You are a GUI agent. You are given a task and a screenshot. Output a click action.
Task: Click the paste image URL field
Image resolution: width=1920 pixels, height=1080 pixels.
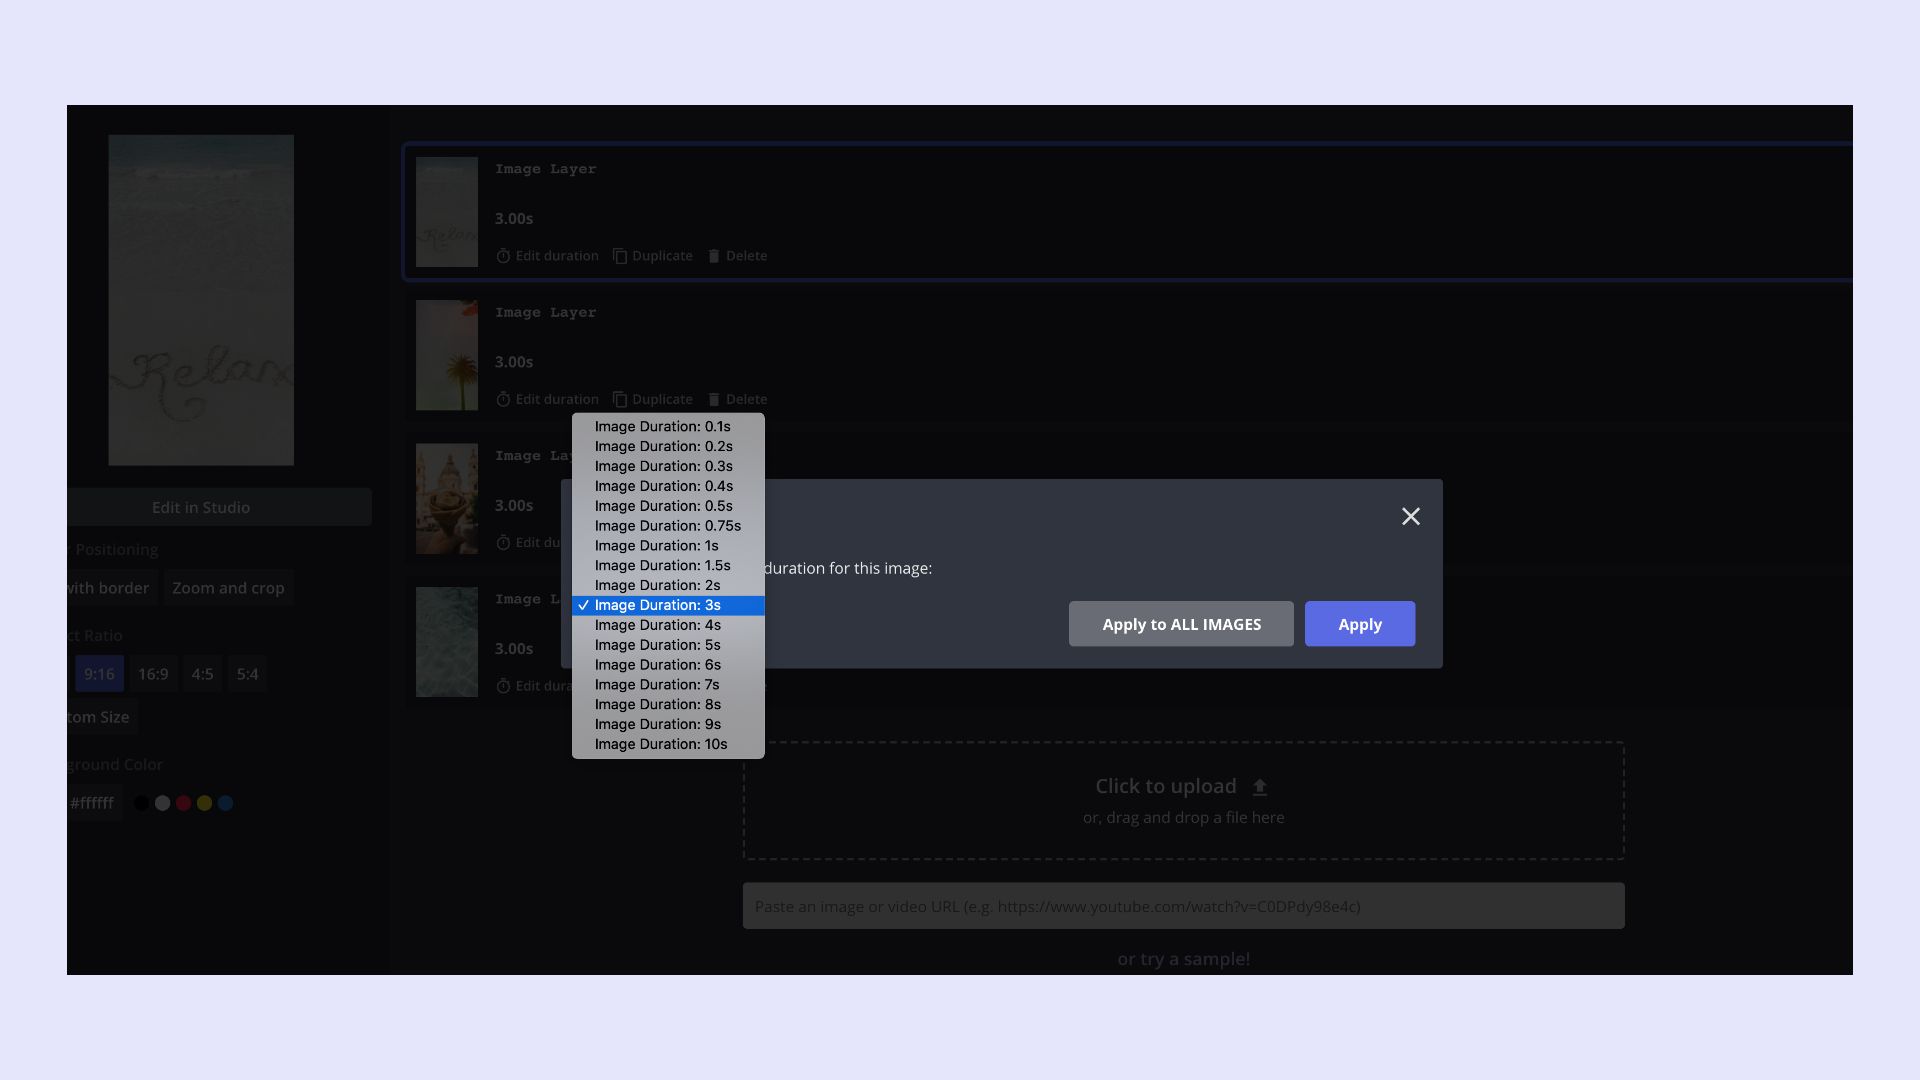1183,906
